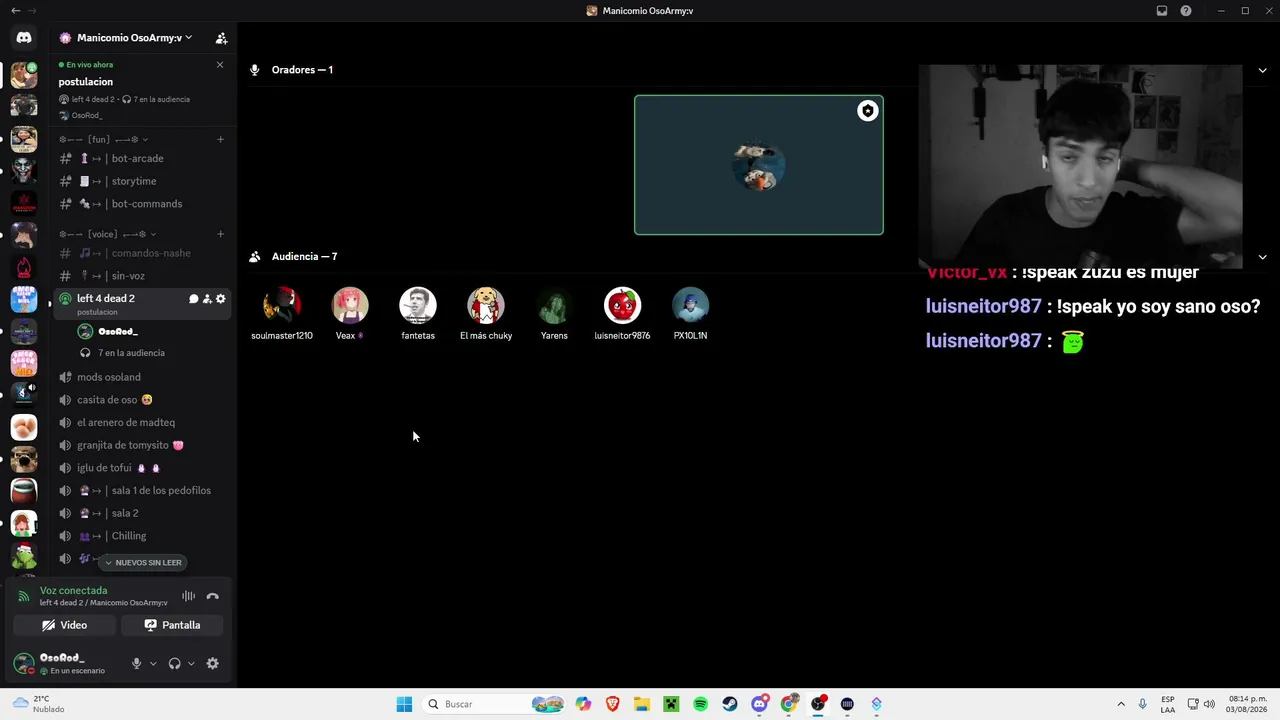Add a channel to the fun category
Image resolution: width=1280 pixels, height=720 pixels.
tap(220, 139)
